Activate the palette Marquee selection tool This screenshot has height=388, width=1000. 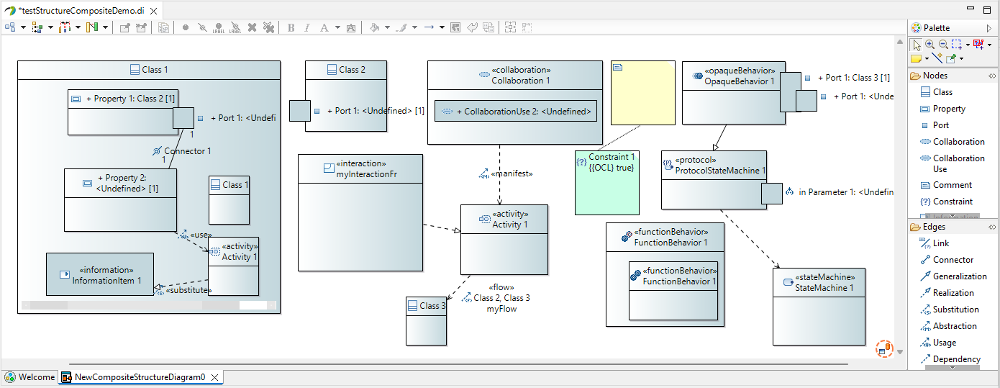click(x=956, y=45)
